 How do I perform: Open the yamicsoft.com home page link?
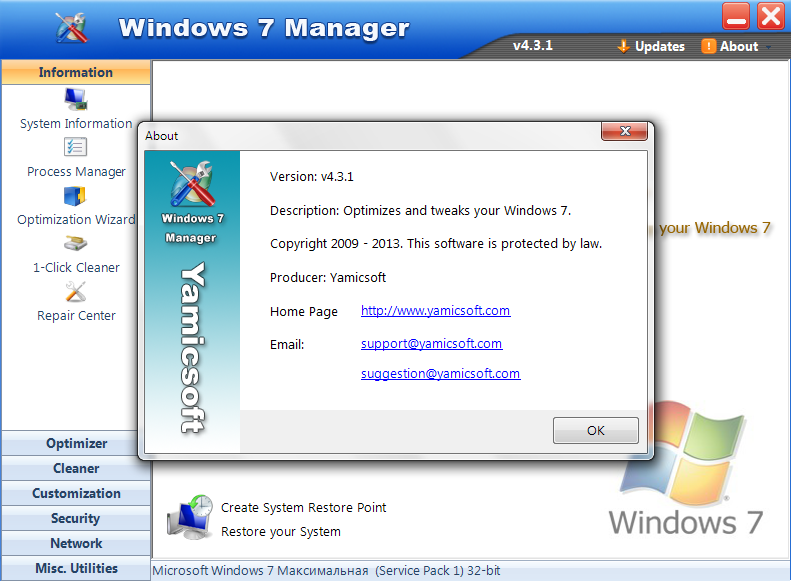(x=435, y=311)
